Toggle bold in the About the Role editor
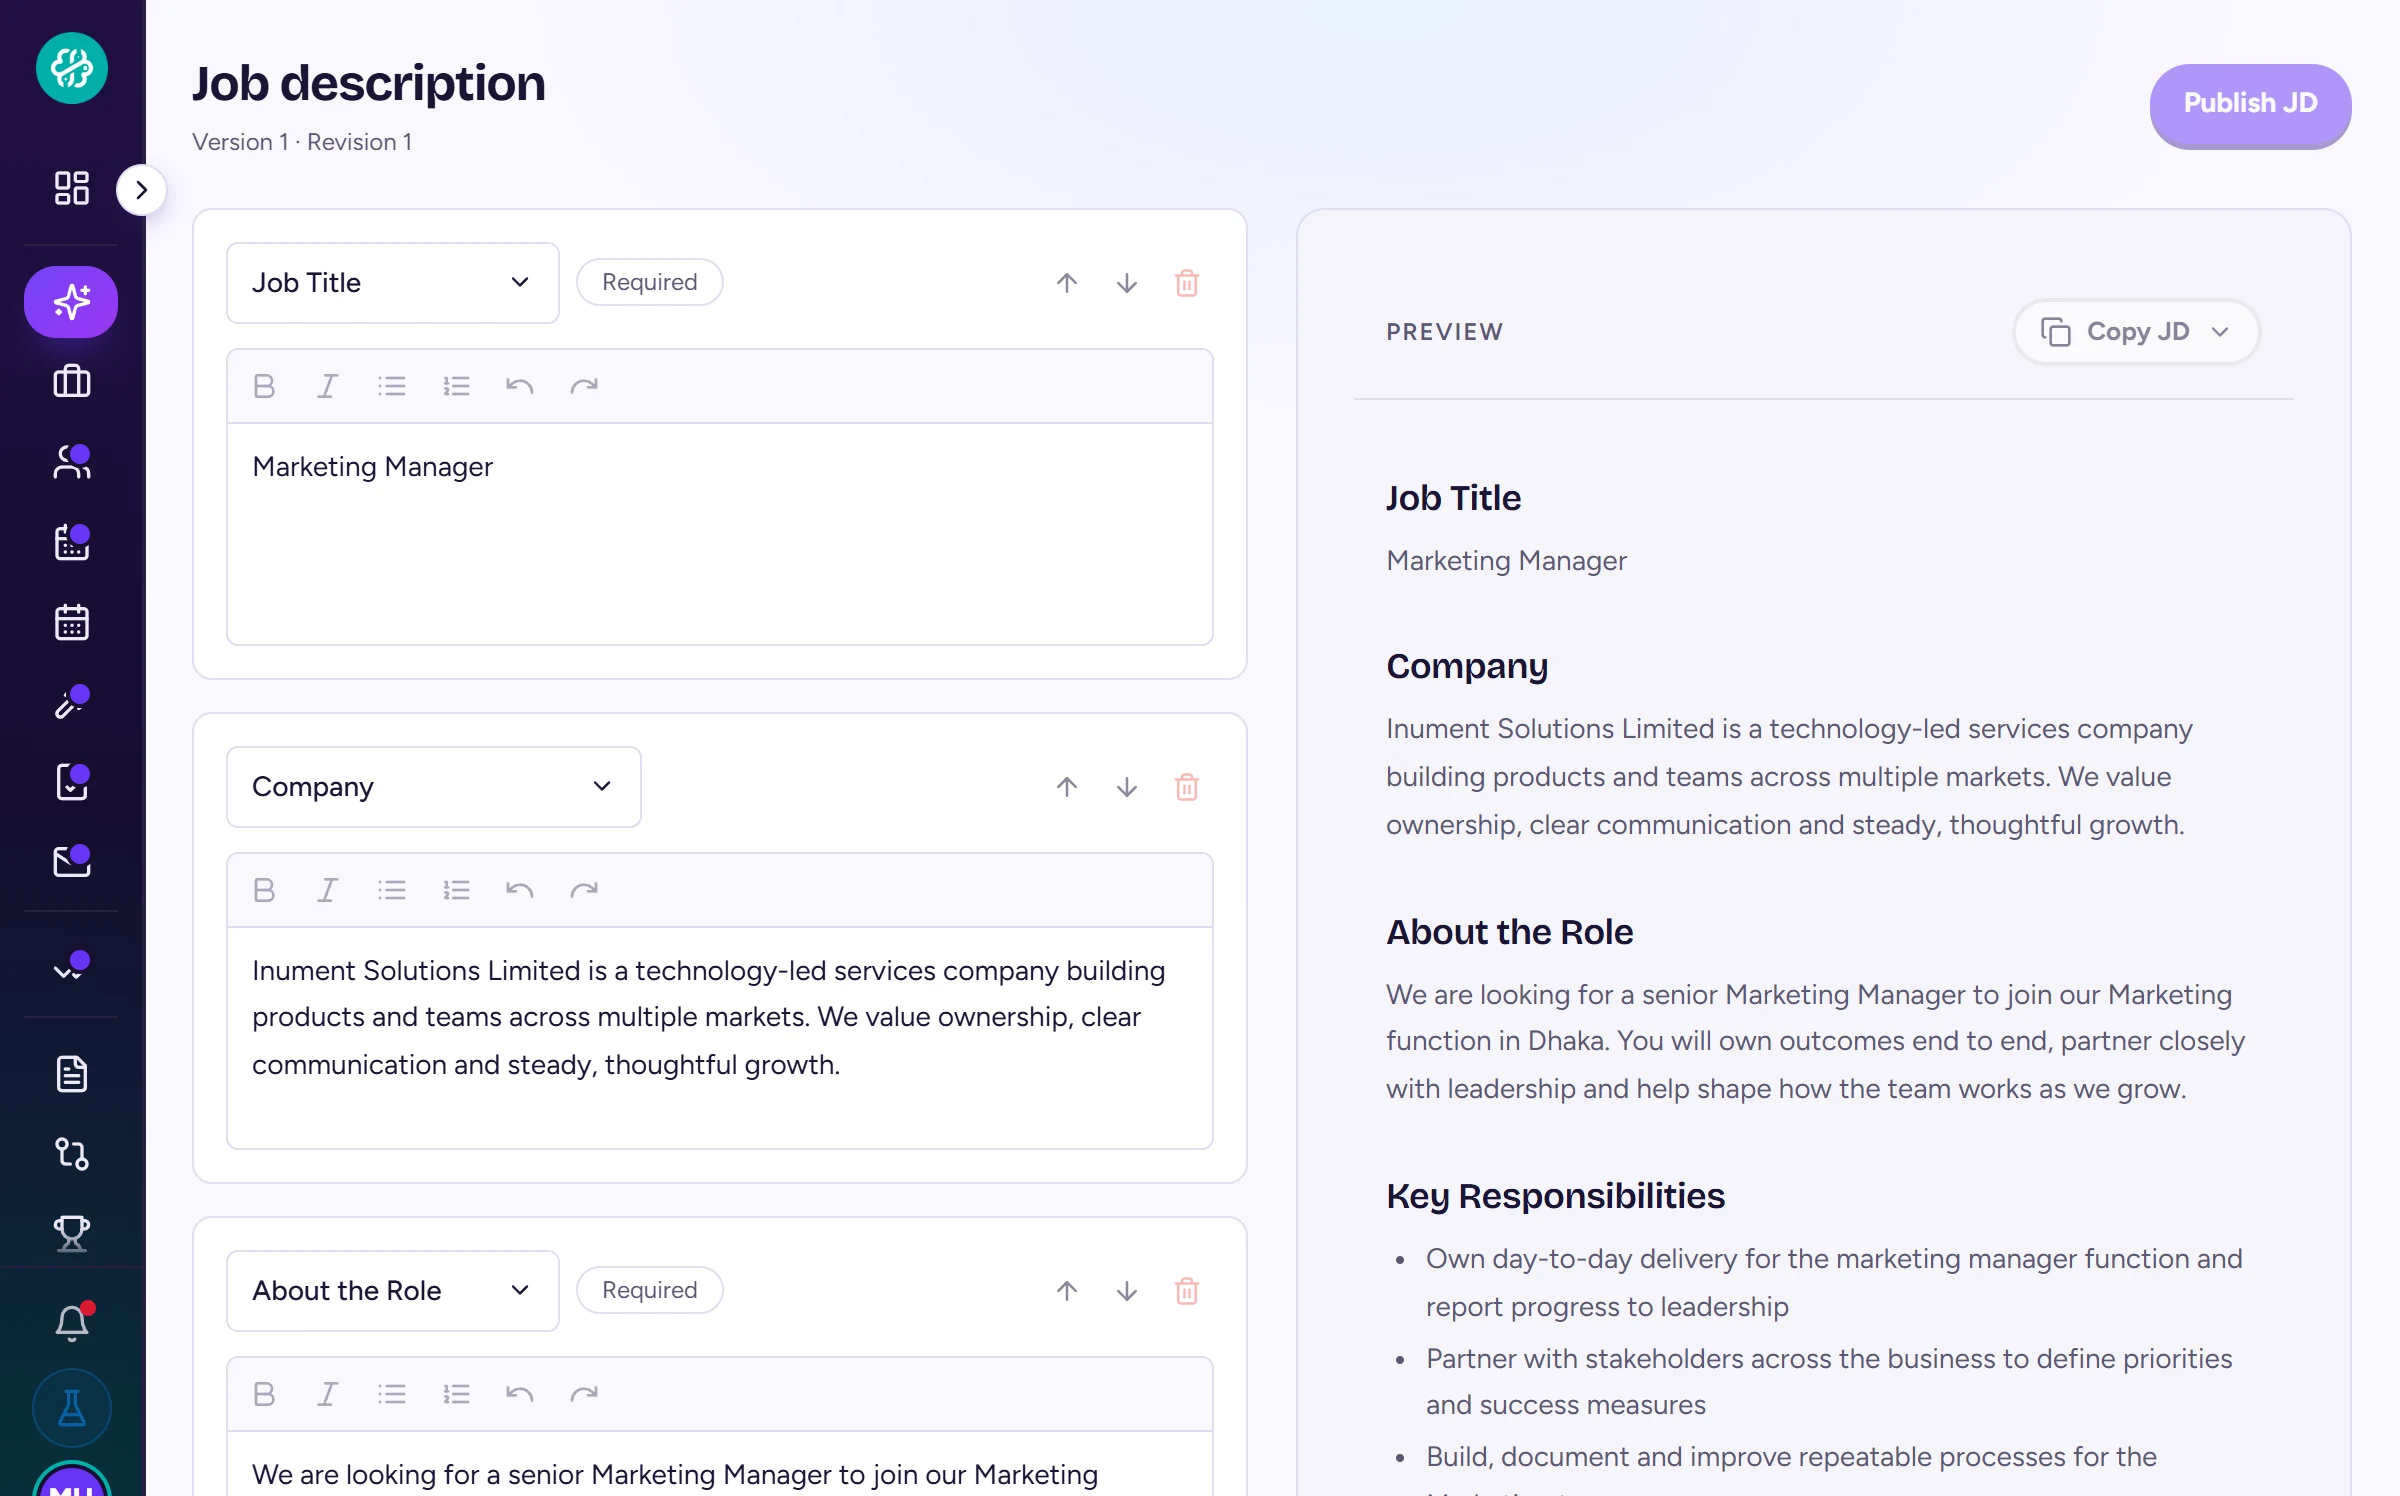This screenshot has height=1496, width=2400. [x=264, y=1394]
